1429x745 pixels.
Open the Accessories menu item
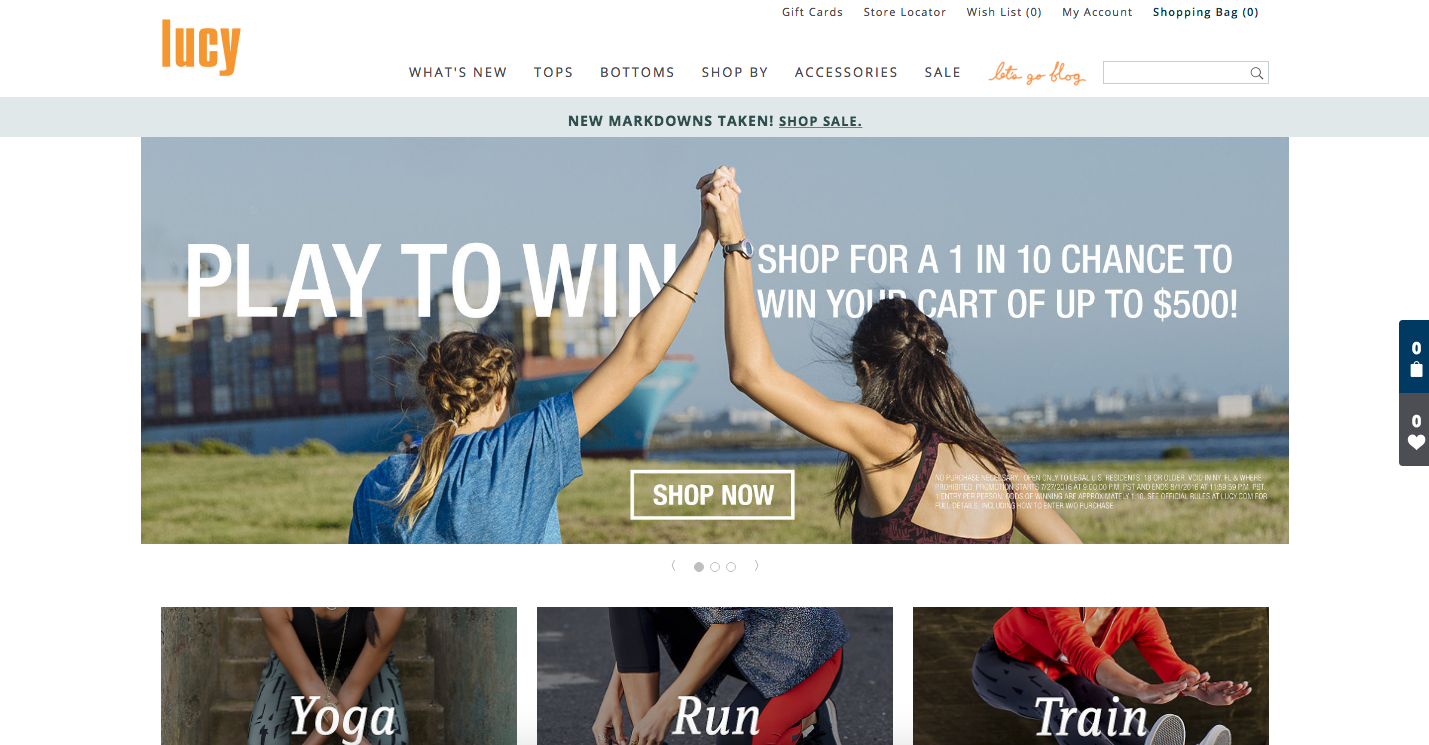(x=846, y=72)
